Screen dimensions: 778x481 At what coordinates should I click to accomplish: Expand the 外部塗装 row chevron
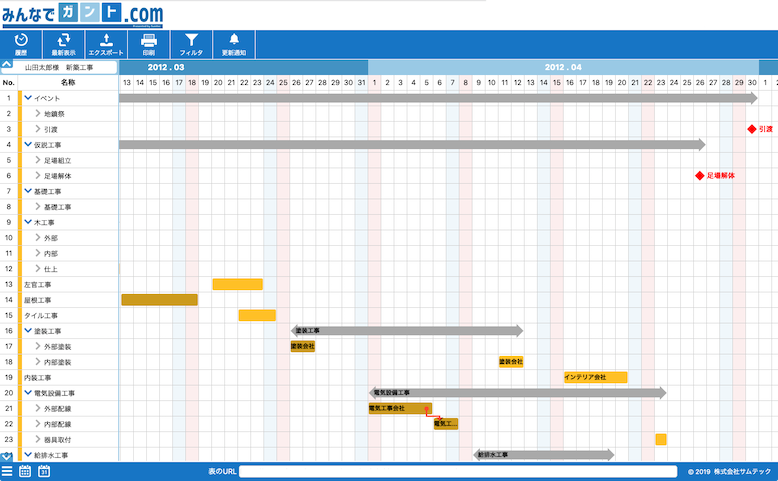39,347
